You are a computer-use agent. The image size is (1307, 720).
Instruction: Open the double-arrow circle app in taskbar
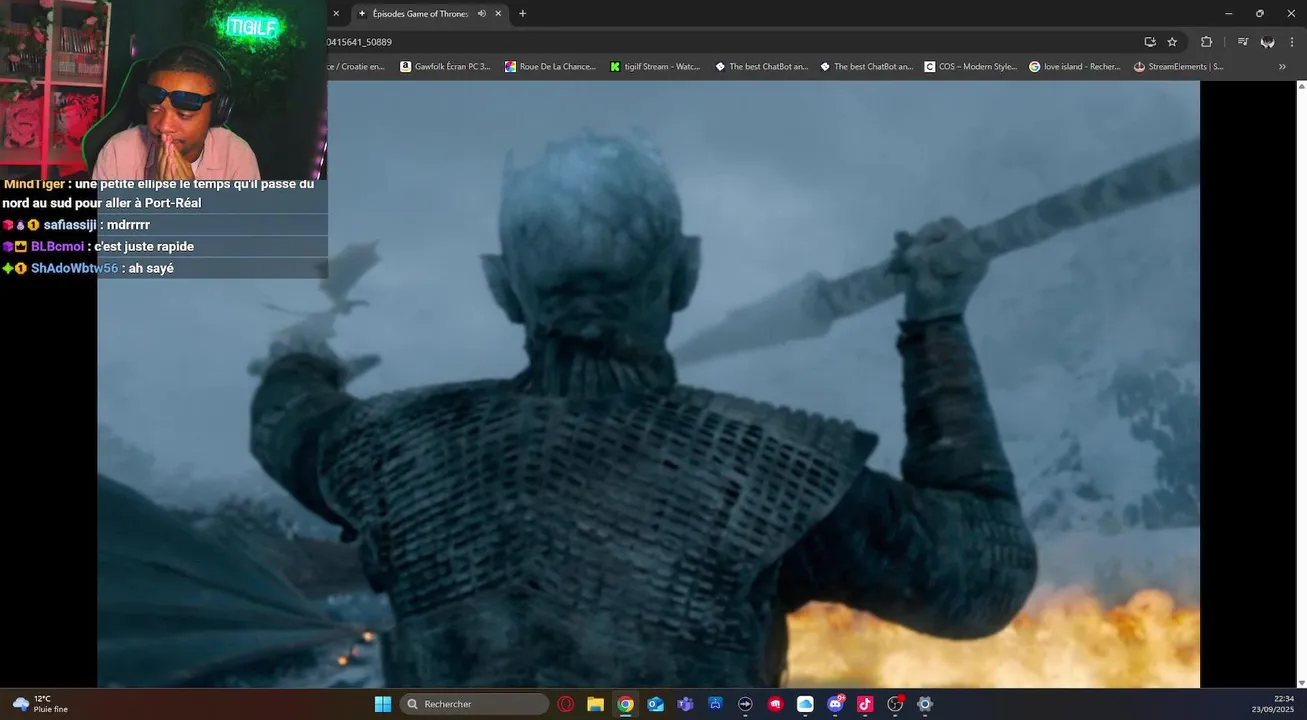coord(745,704)
